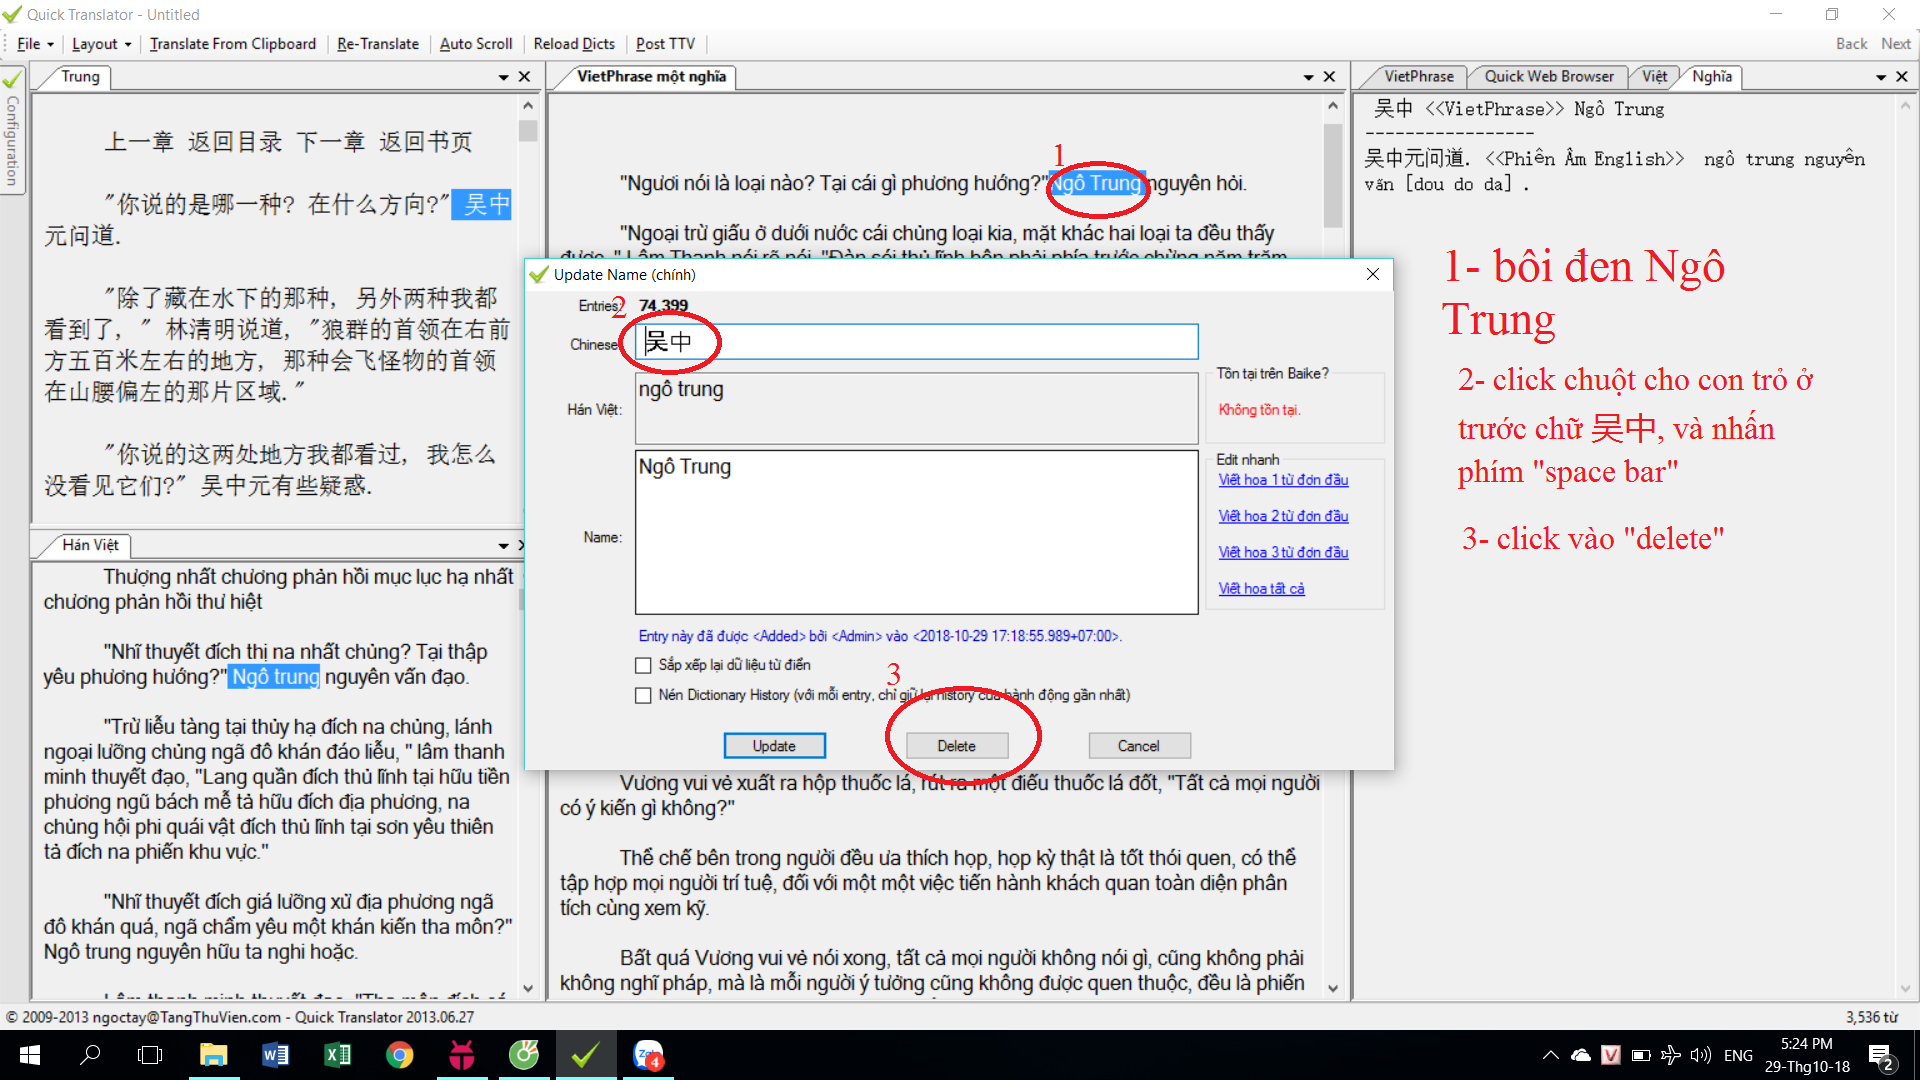1920x1080 pixels.
Task: Click the Trung panel vertical scrollbar thumb
Action: (x=528, y=130)
